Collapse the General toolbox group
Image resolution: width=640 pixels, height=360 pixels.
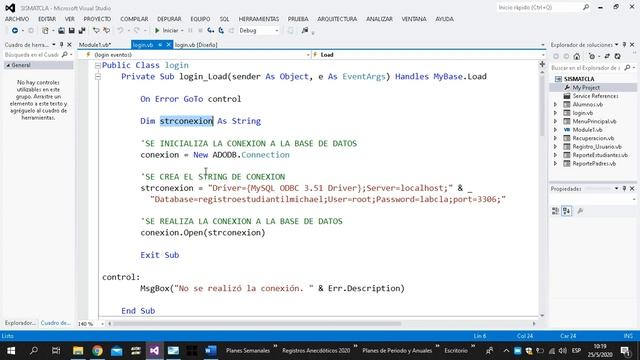[8, 65]
